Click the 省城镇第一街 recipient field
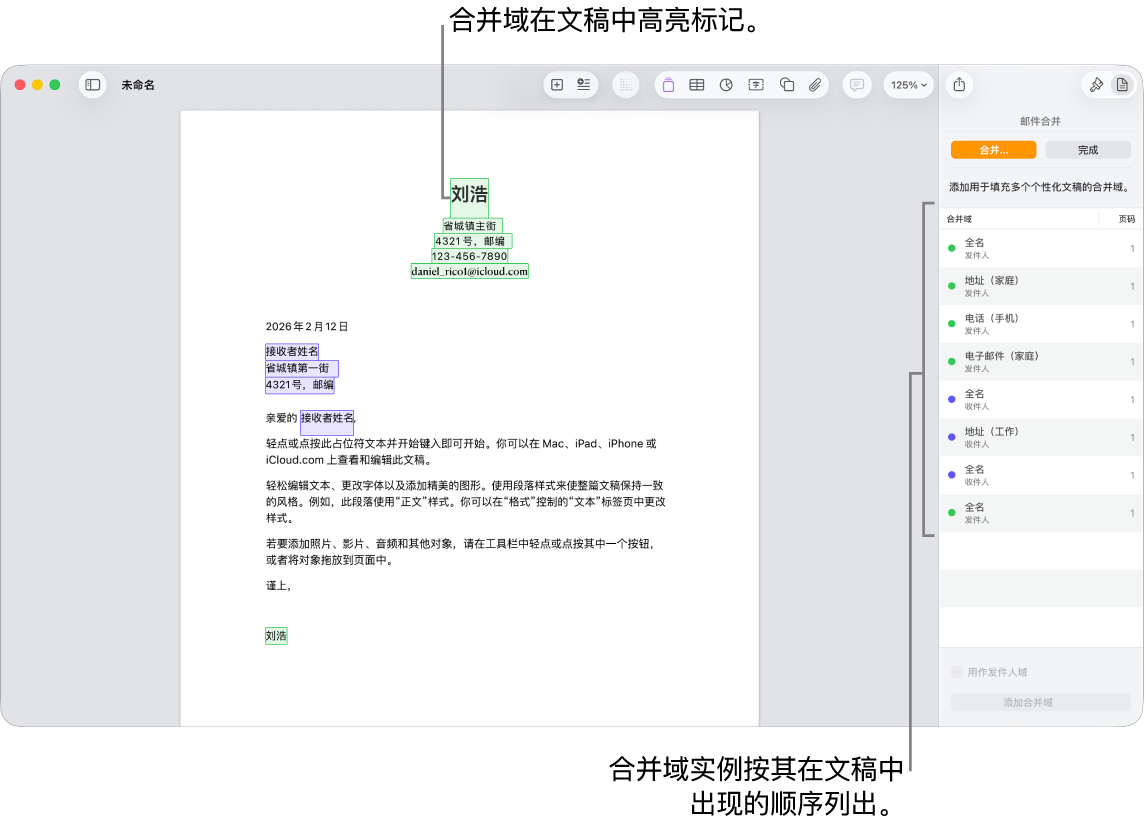 pos(301,368)
